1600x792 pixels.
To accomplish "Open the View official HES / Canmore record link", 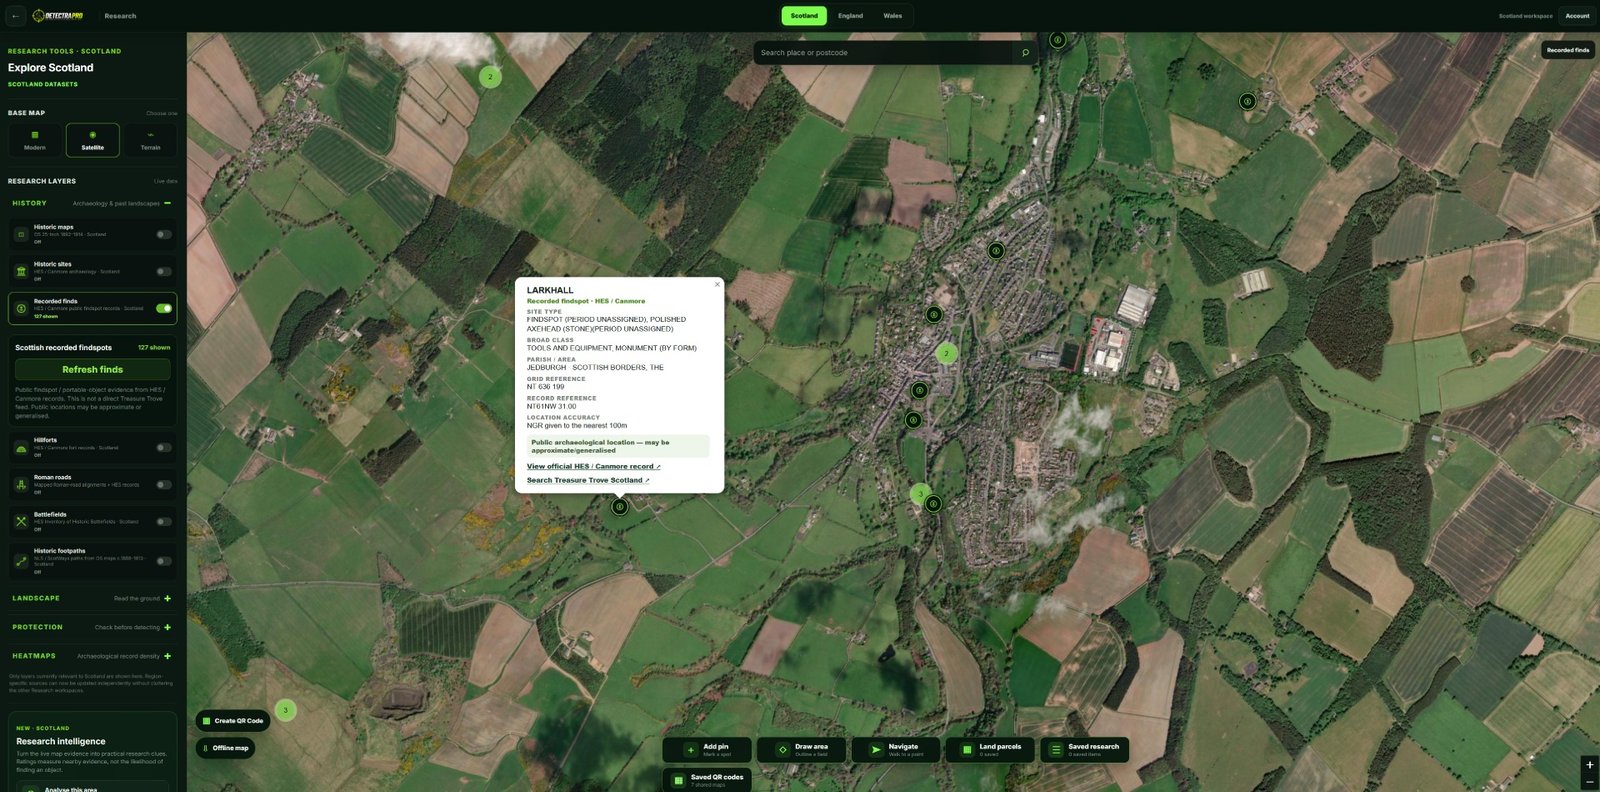I will (x=593, y=467).
